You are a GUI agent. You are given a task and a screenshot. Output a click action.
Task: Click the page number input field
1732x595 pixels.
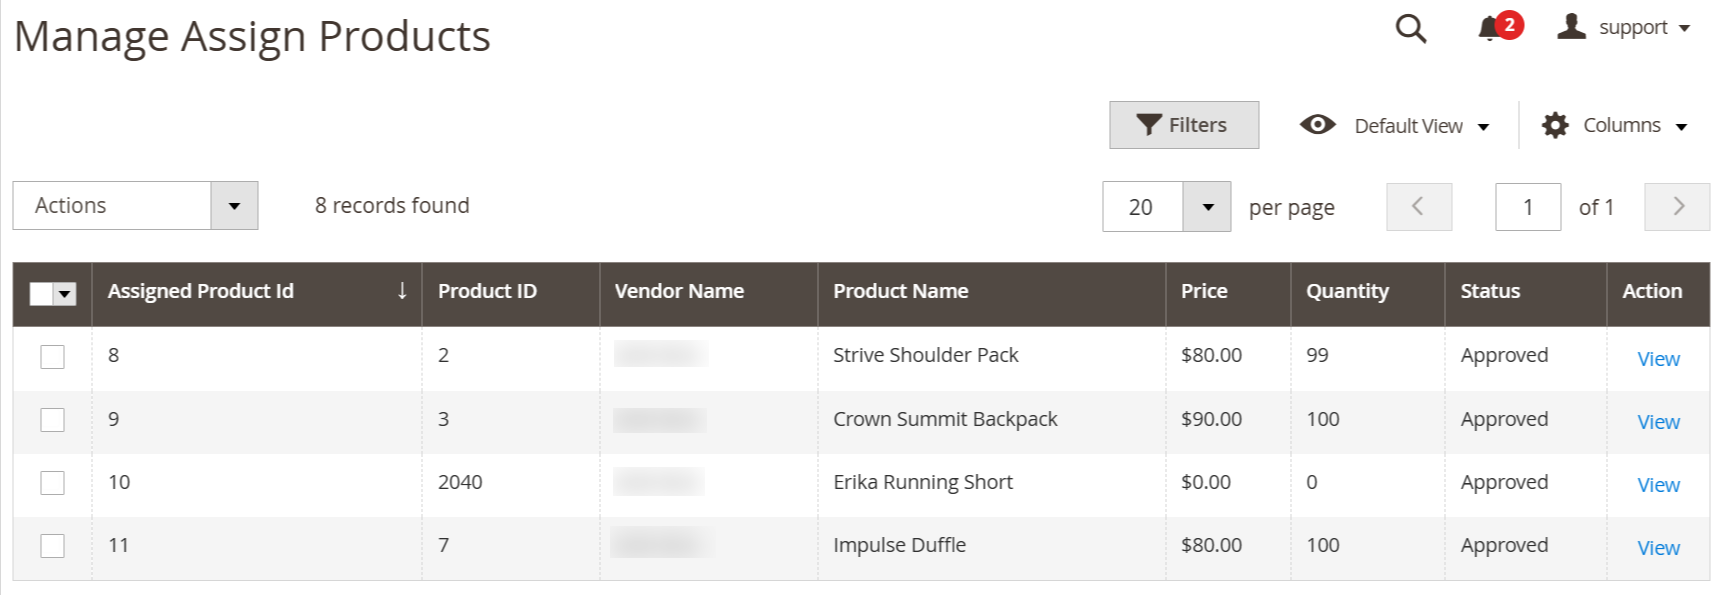(1528, 207)
